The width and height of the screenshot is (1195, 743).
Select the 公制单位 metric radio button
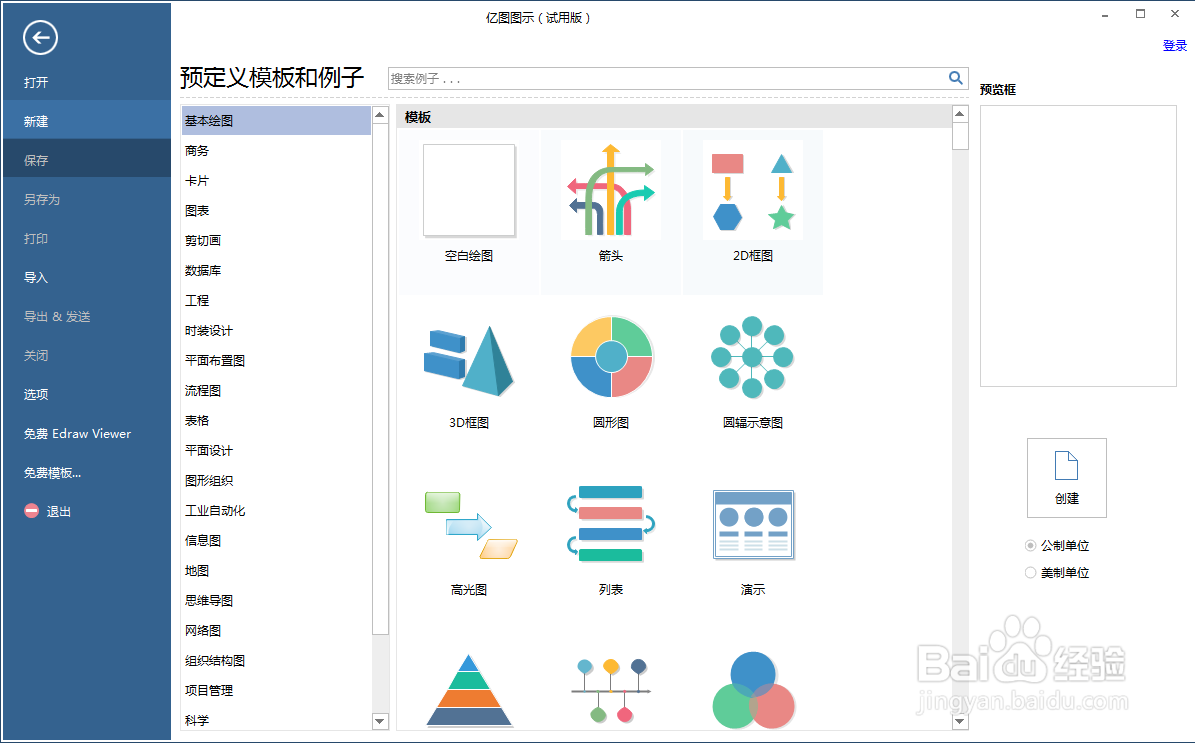click(x=1030, y=546)
